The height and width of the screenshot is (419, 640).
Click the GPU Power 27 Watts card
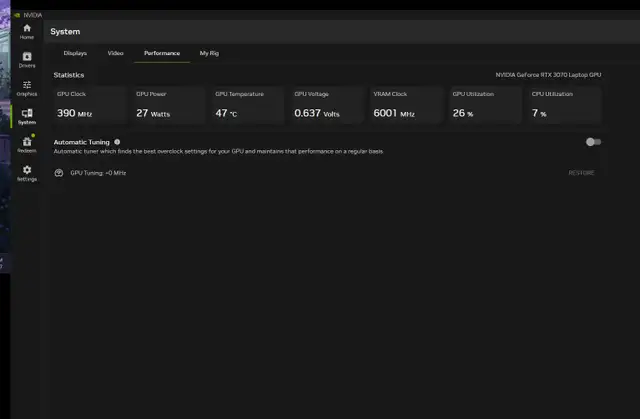(169, 105)
